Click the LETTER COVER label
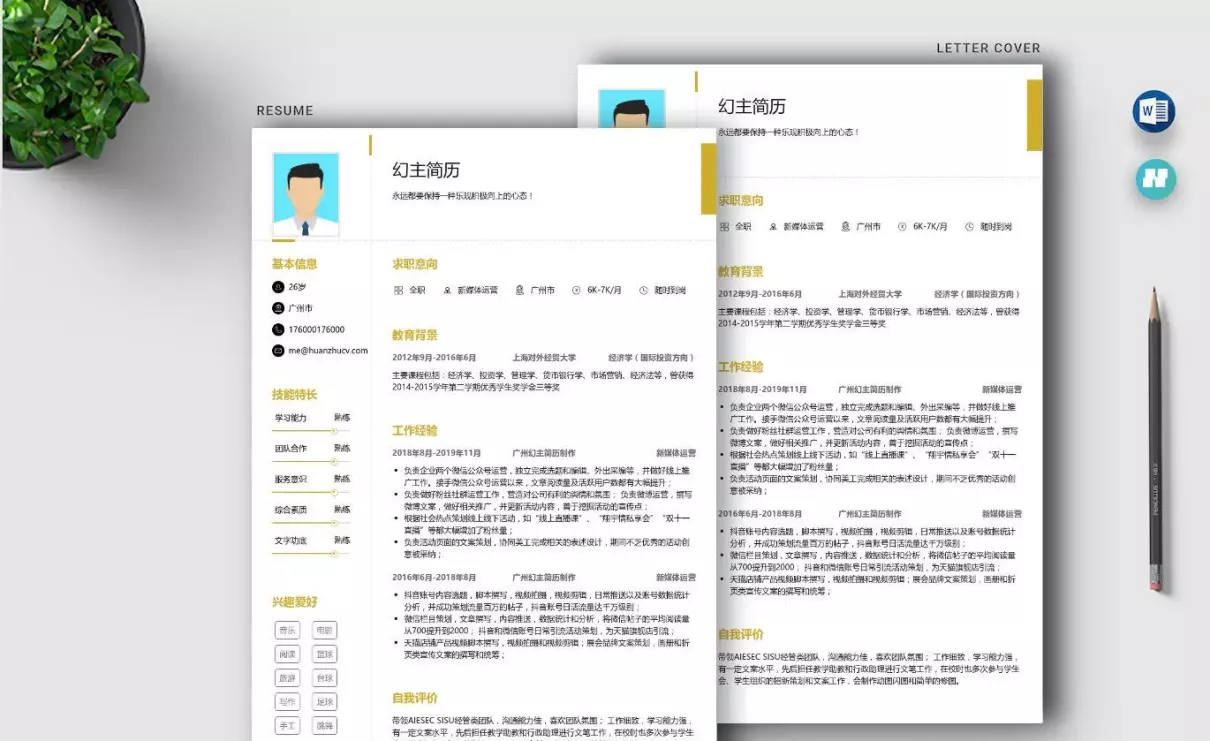The width and height of the screenshot is (1210, 741). pyautogui.click(x=988, y=48)
